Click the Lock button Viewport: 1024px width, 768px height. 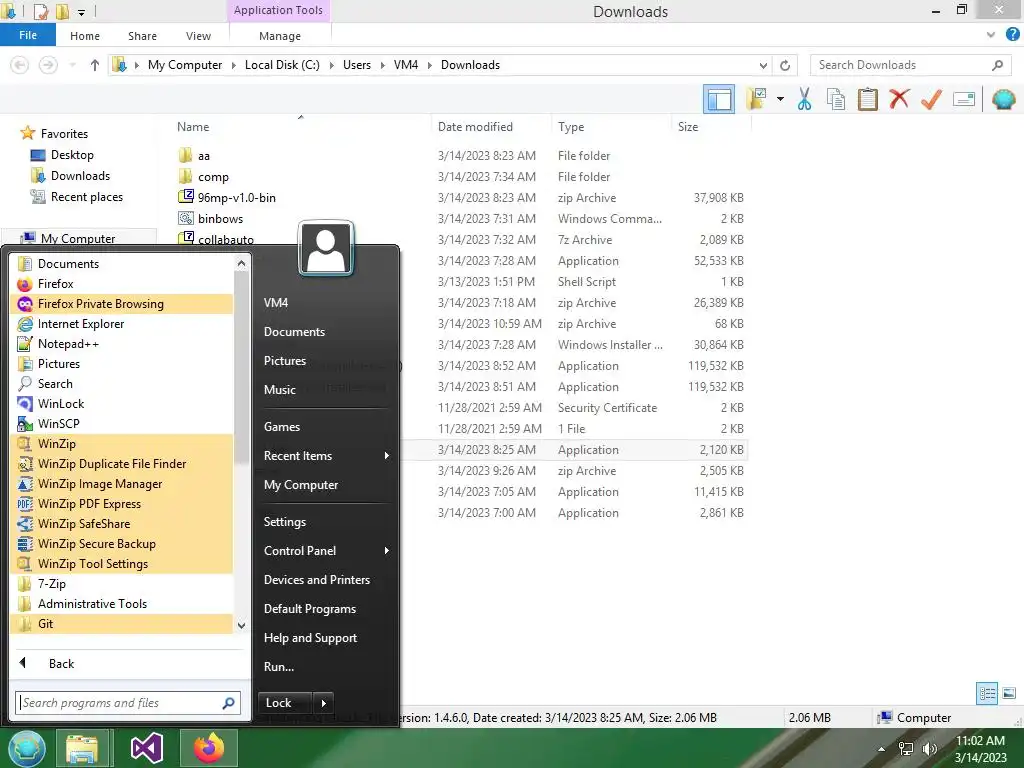285,703
